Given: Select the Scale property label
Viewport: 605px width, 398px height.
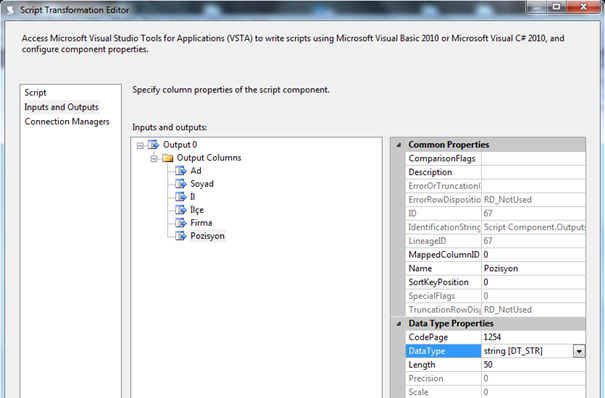Looking at the screenshot, I should tap(418, 392).
